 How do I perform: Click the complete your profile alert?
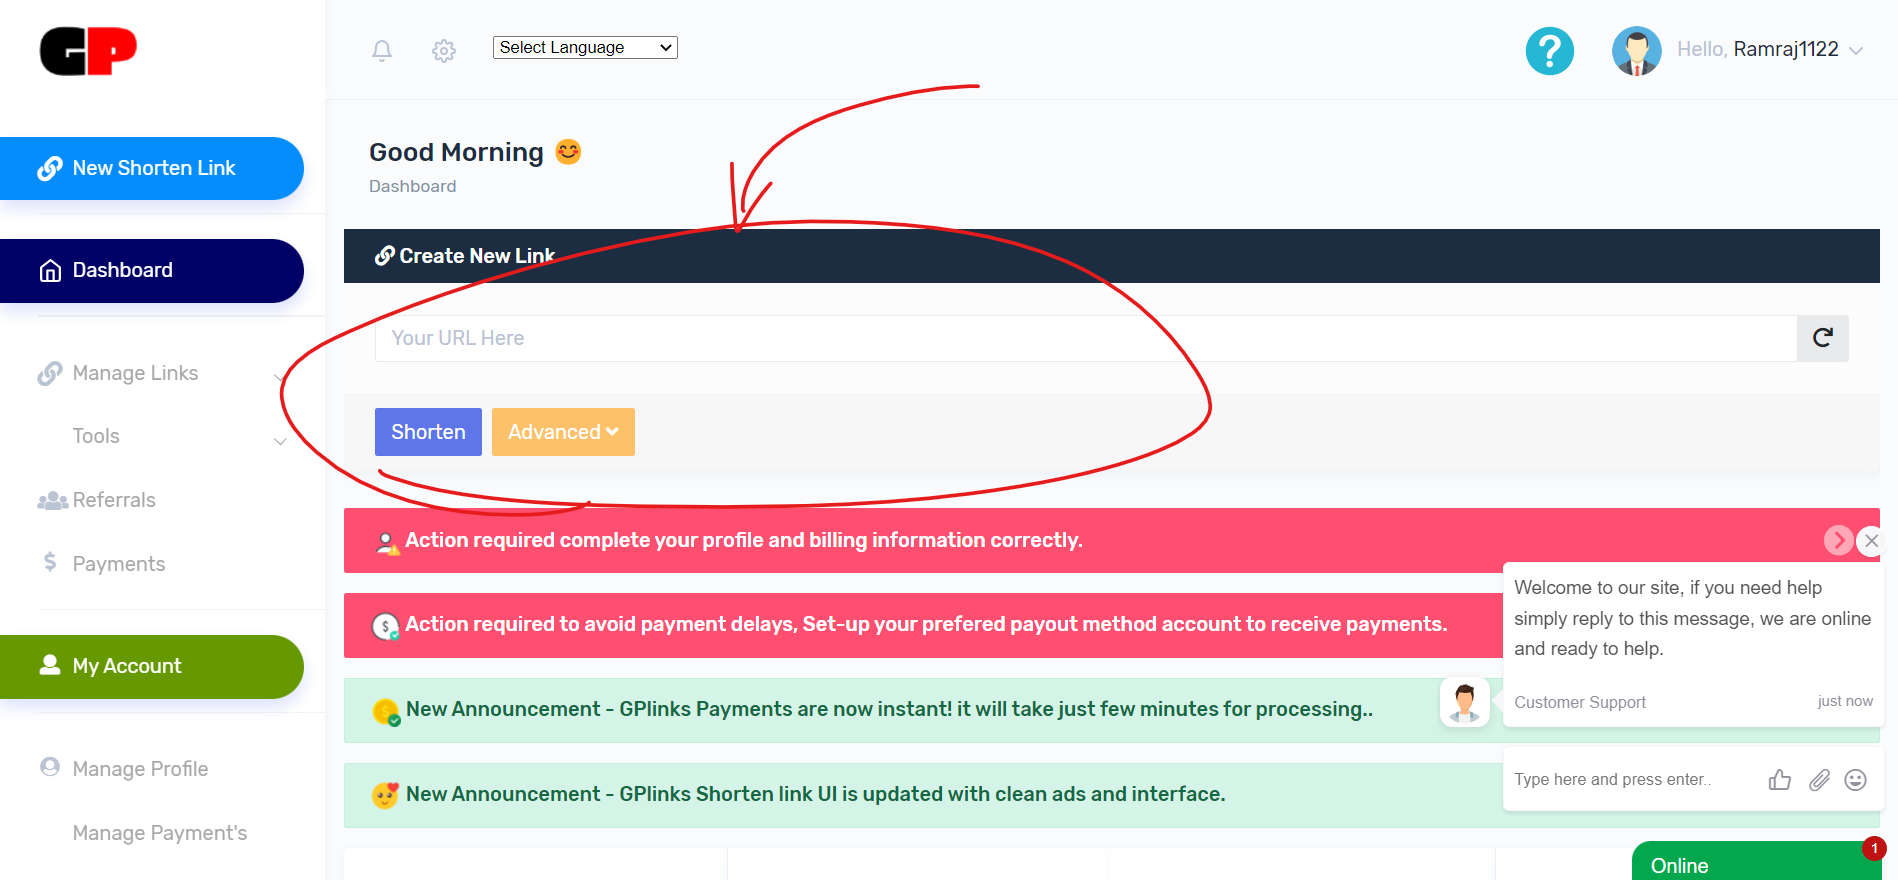point(1112,540)
